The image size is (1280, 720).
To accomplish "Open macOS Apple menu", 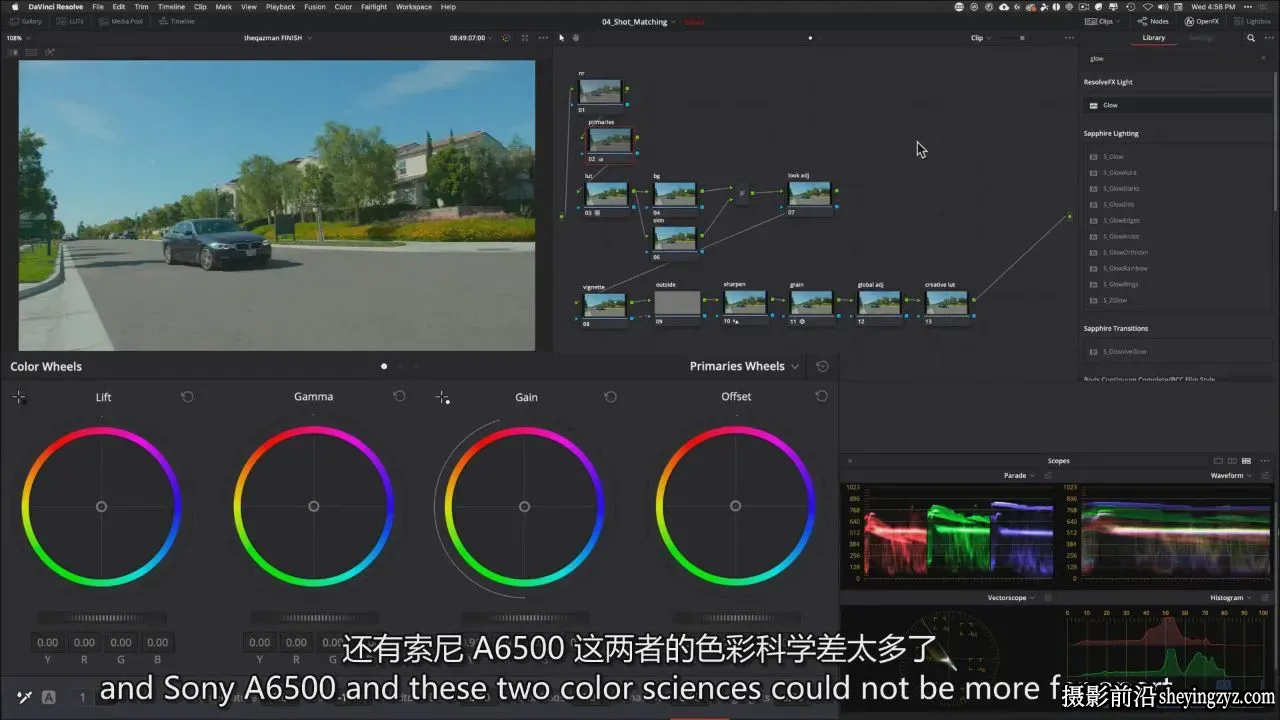I will coord(14,7).
